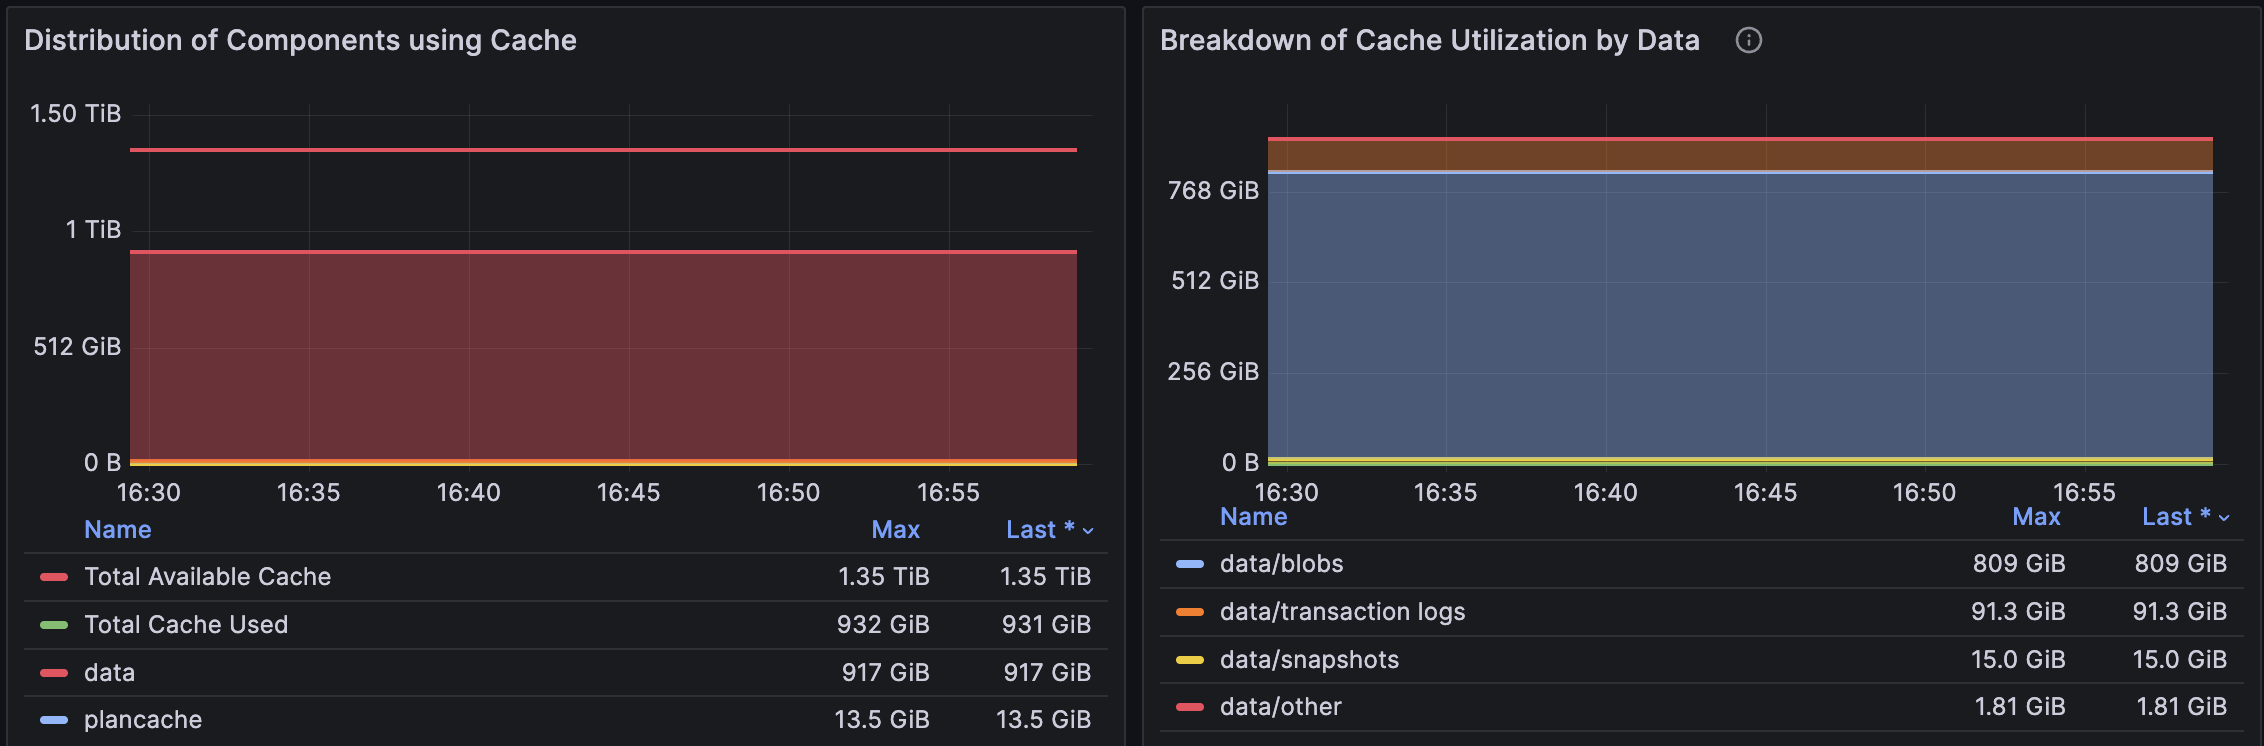Open Breakdown of Cache Utilization by Data title
Screen dimensions: 2264x746
[1429, 40]
